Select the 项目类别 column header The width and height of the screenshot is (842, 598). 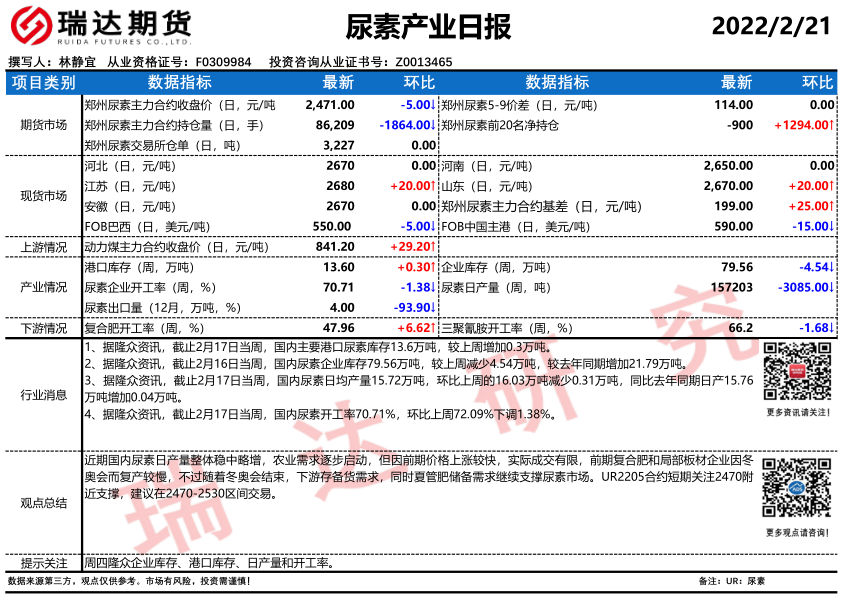(x=43, y=82)
